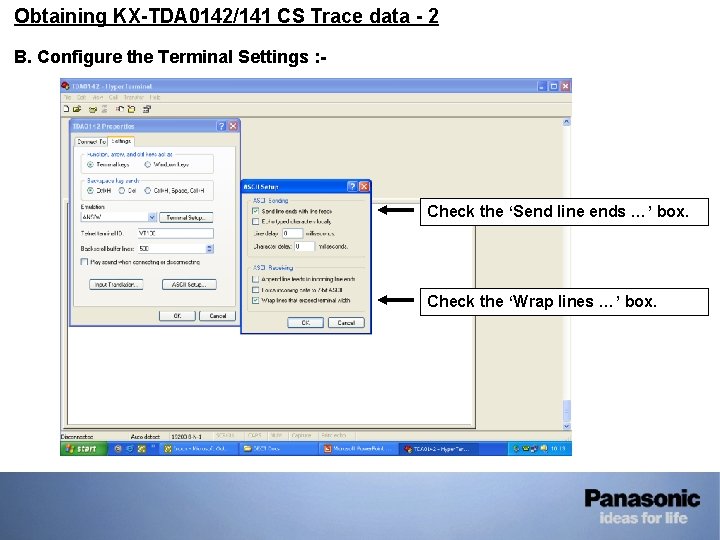Viewport: 720px width, 540px height.
Task: Click OK in the ASCII Setup dialog
Action: coord(305,323)
